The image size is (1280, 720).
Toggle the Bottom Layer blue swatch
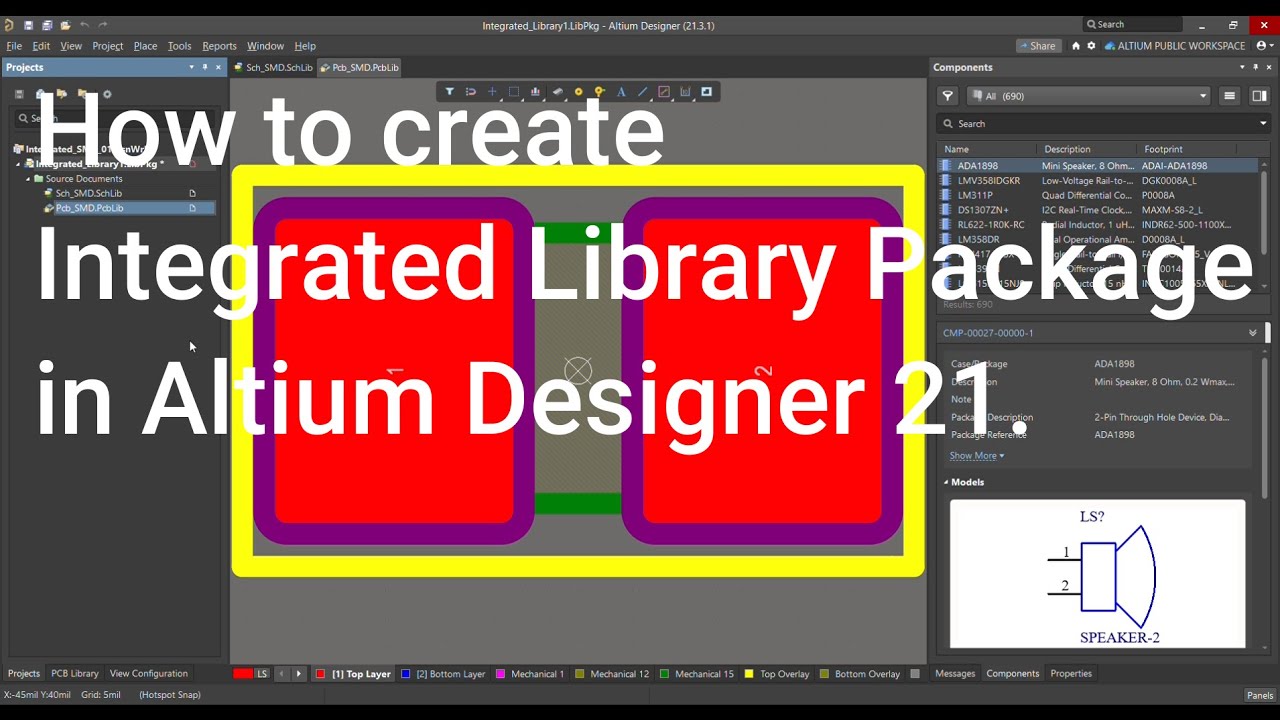click(x=406, y=674)
